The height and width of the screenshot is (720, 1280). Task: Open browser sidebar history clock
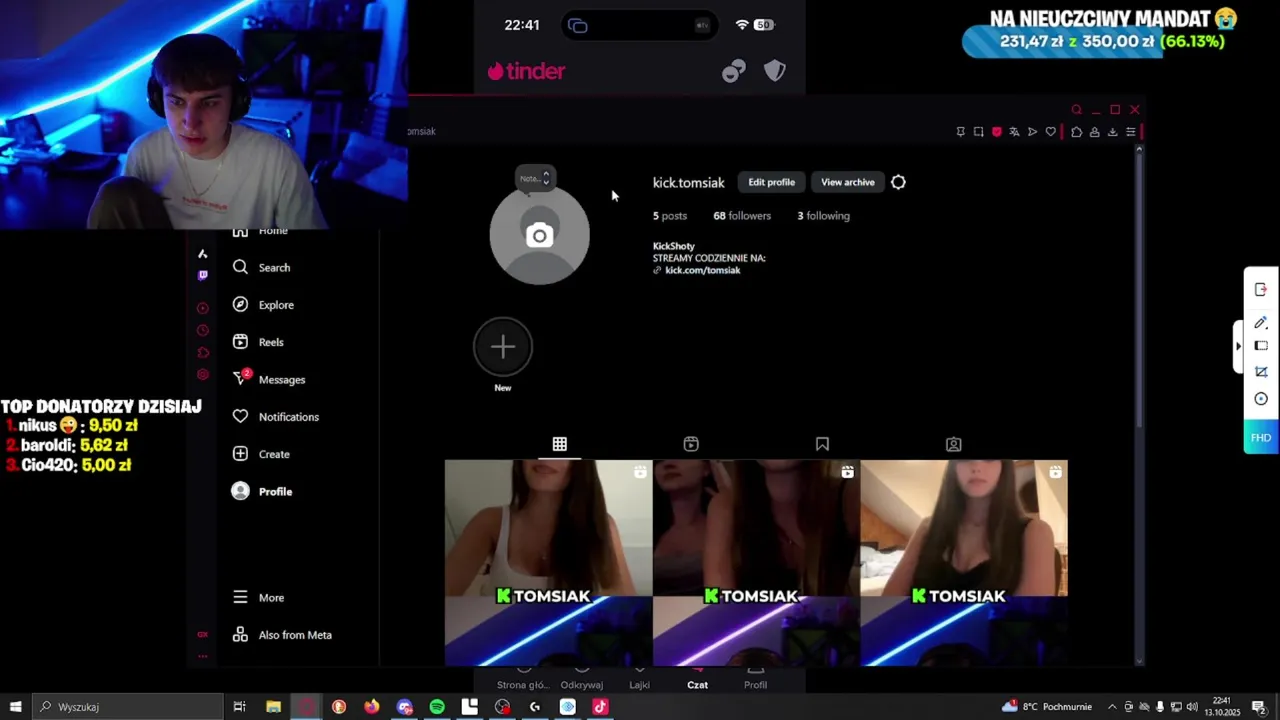click(x=203, y=330)
